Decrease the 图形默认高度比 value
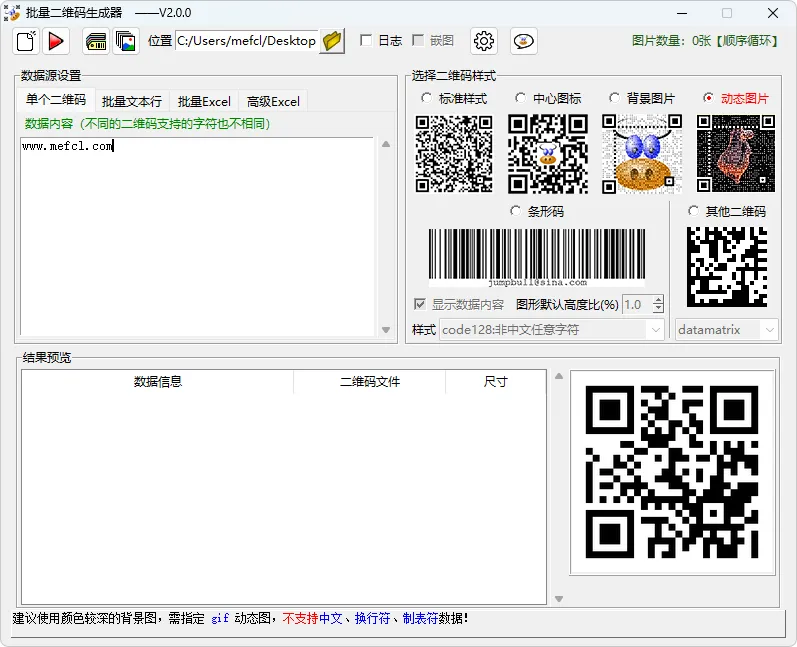Viewport: 797px width, 647px height. point(658,309)
